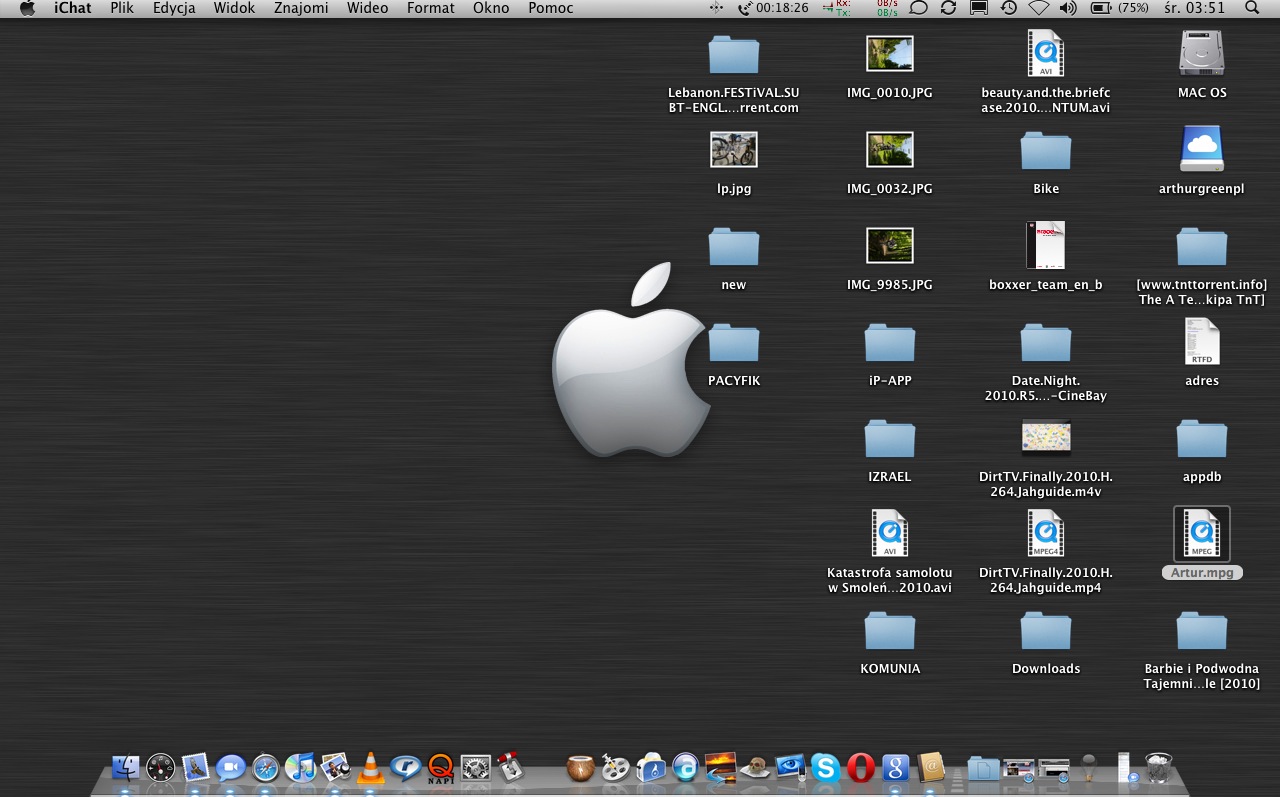Select the Artur.mpg file icon
The height and width of the screenshot is (797, 1280).
[1202, 534]
